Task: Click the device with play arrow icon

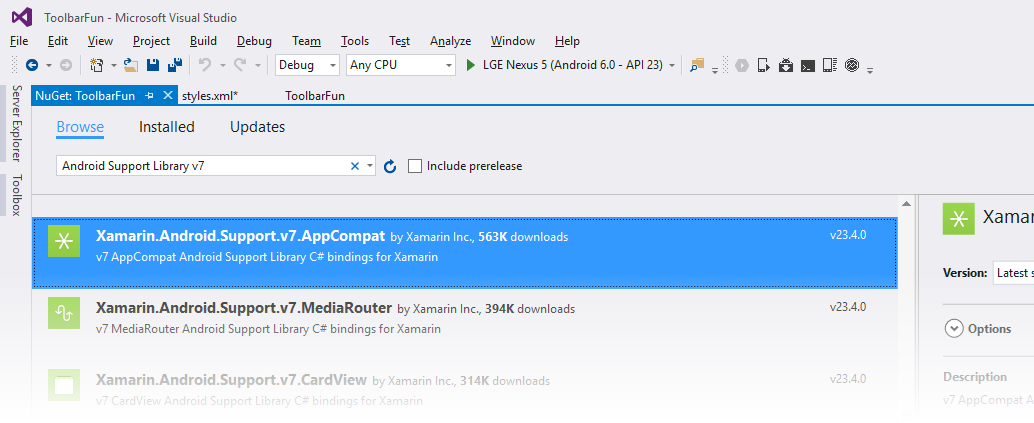Action: (764, 65)
